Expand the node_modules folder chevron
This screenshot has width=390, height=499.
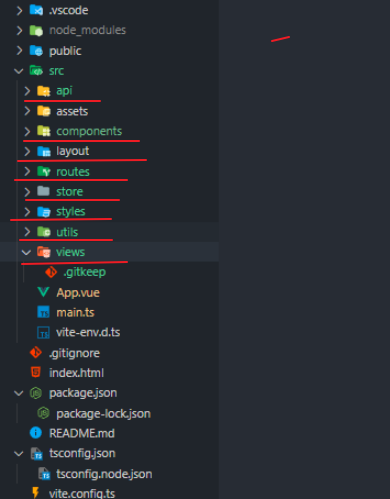click(19, 30)
